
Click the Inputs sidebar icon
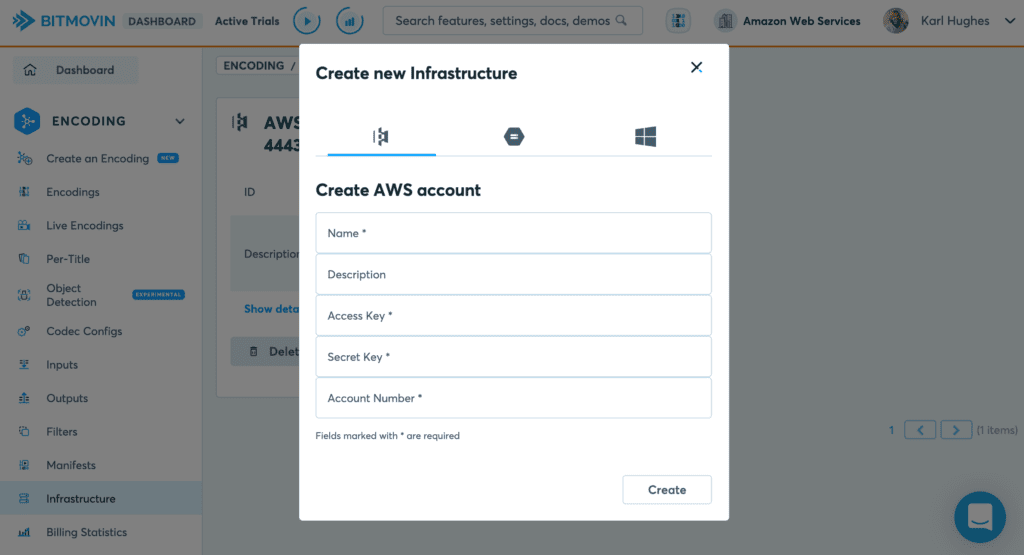[24, 364]
